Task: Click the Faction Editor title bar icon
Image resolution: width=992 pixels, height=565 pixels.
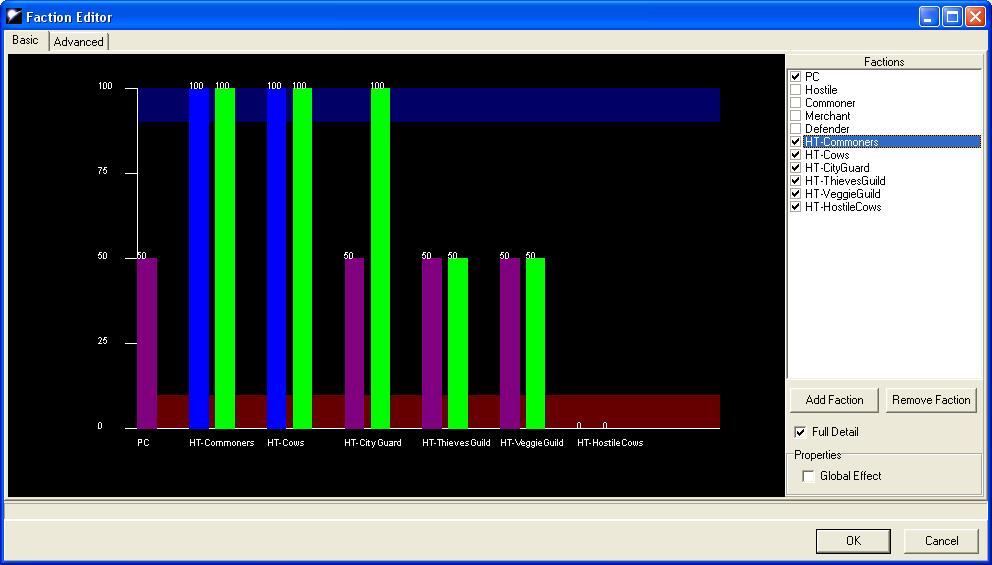Action: [x=14, y=16]
